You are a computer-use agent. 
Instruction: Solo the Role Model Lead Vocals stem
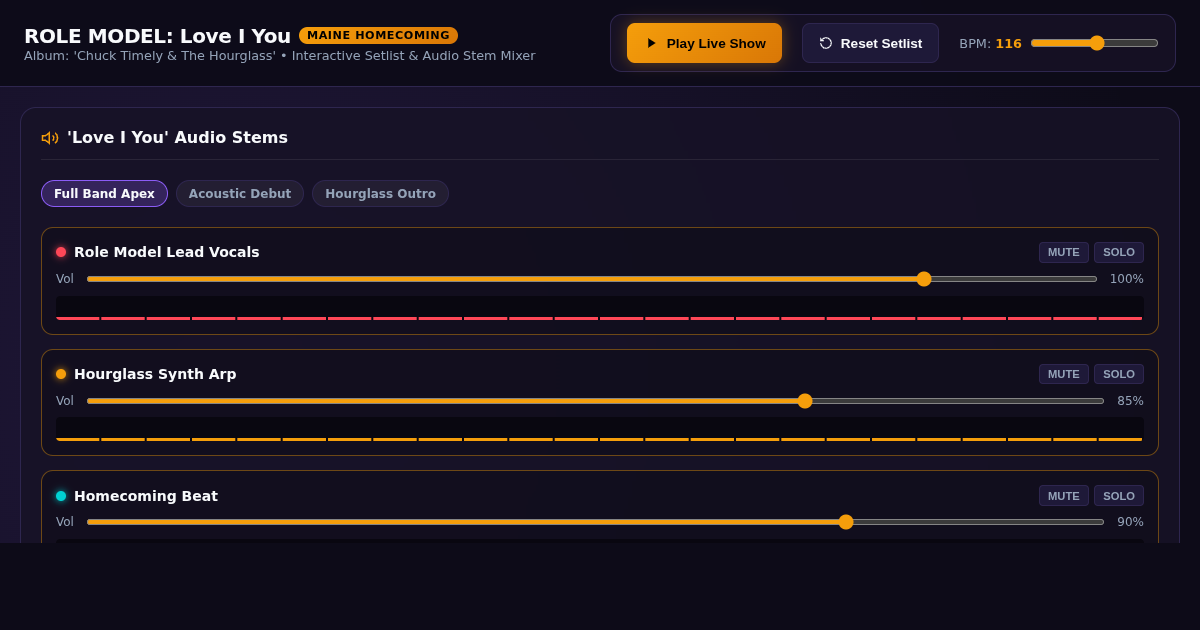click(x=1119, y=252)
